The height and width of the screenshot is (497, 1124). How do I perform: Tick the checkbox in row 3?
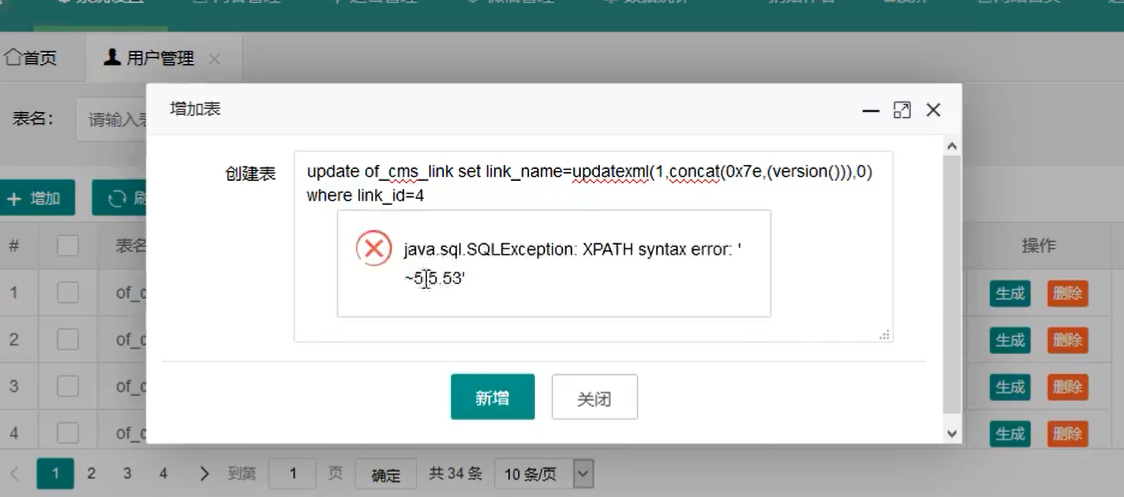pyautogui.click(x=68, y=386)
